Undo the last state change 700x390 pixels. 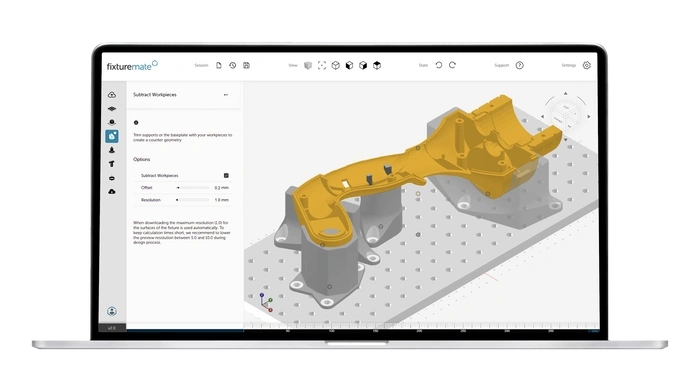coord(439,65)
